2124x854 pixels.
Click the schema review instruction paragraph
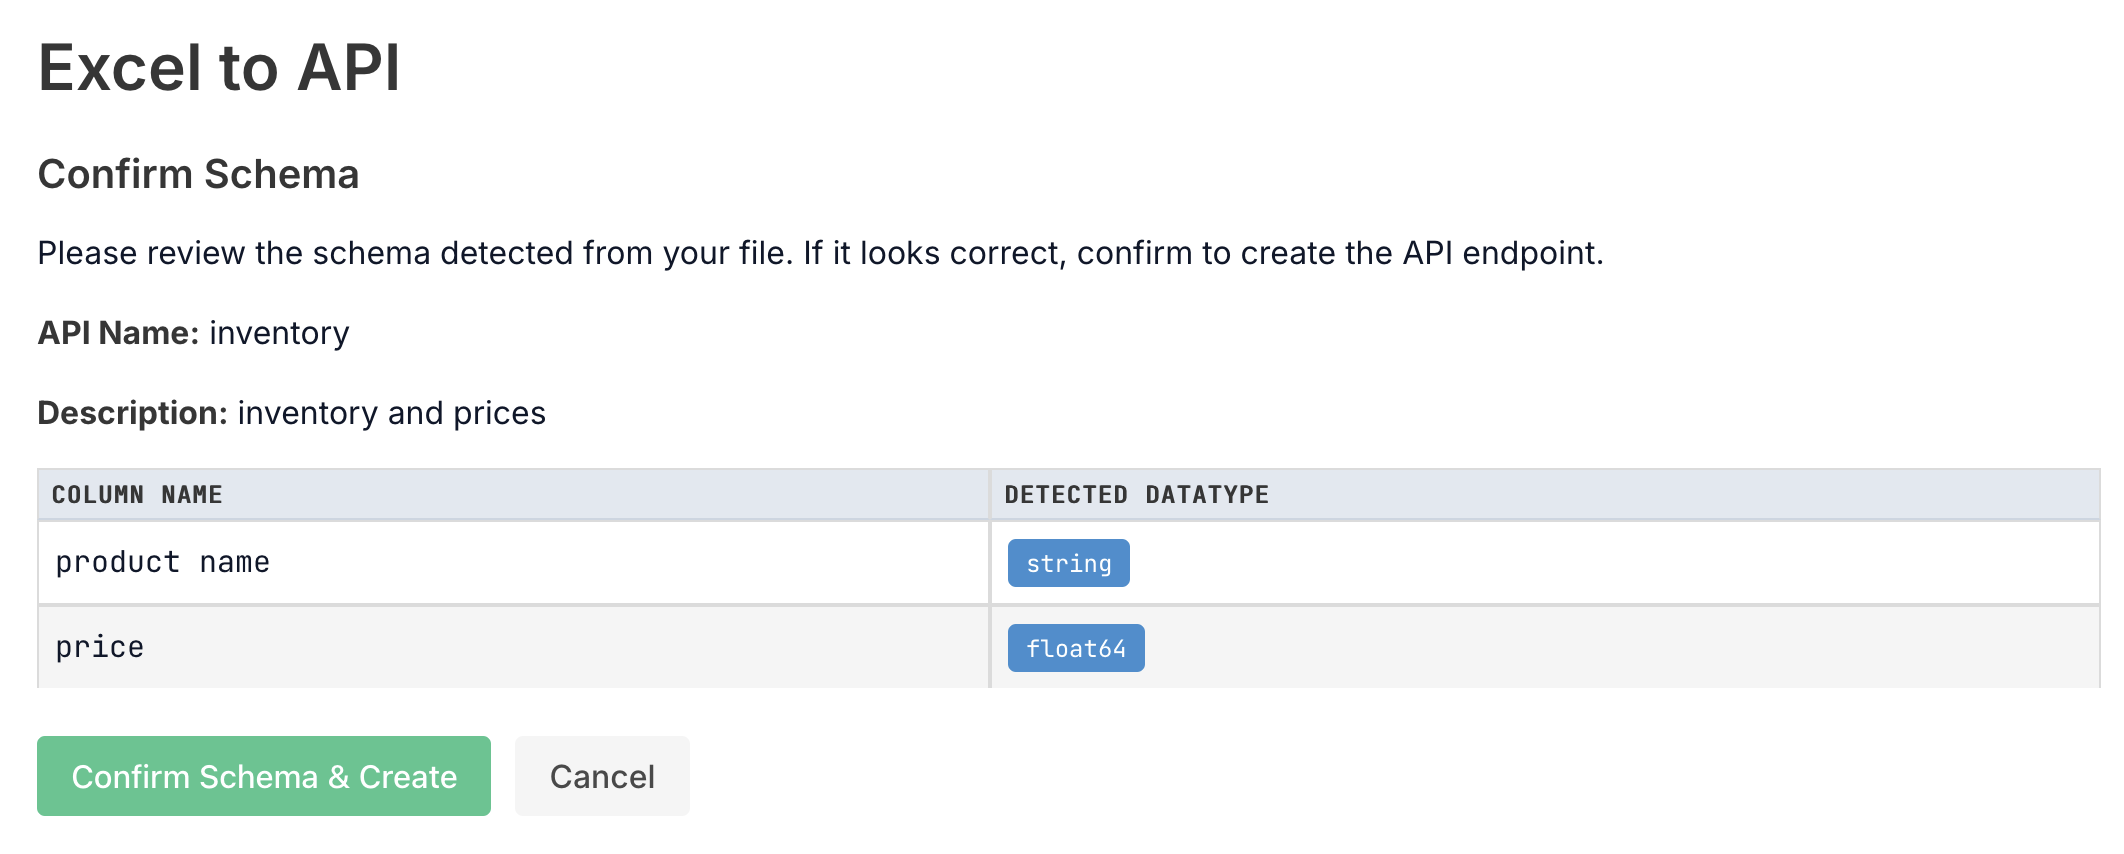(x=819, y=253)
